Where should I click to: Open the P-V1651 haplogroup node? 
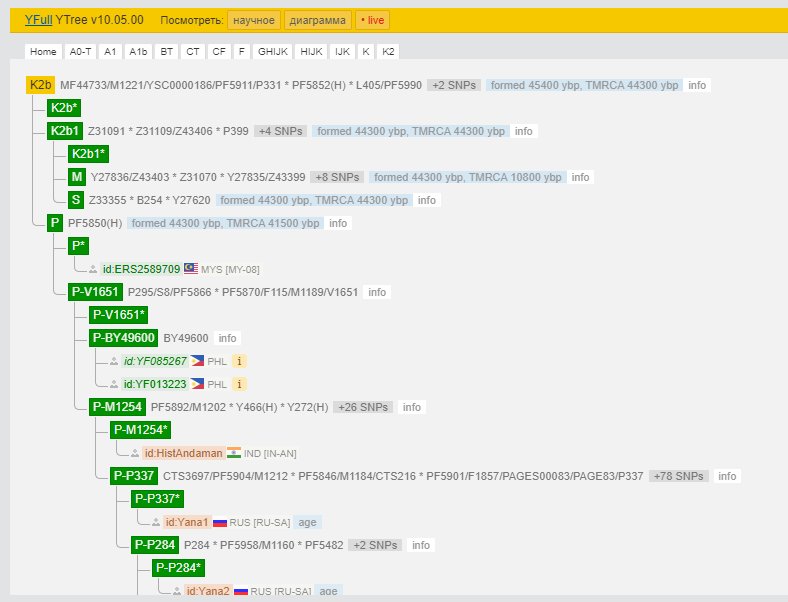coord(95,292)
